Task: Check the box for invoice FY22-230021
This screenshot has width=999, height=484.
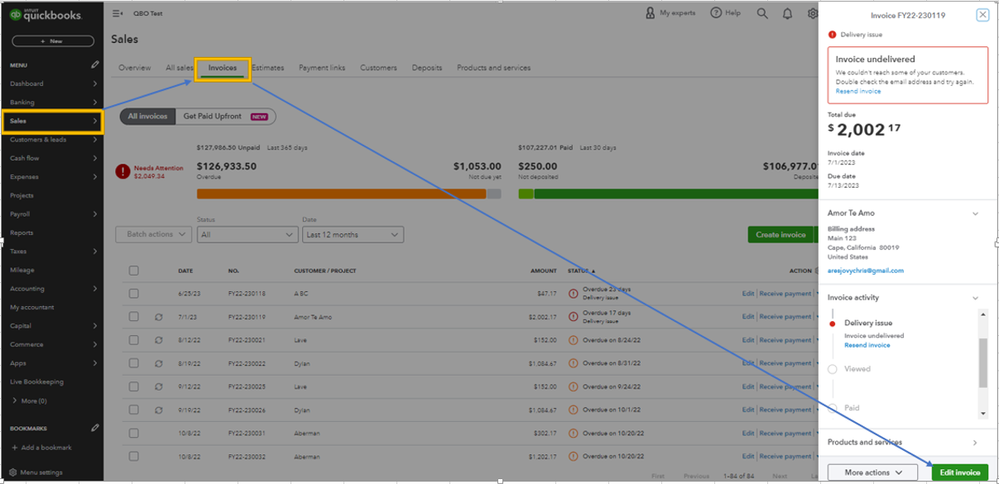Action: click(x=134, y=340)
